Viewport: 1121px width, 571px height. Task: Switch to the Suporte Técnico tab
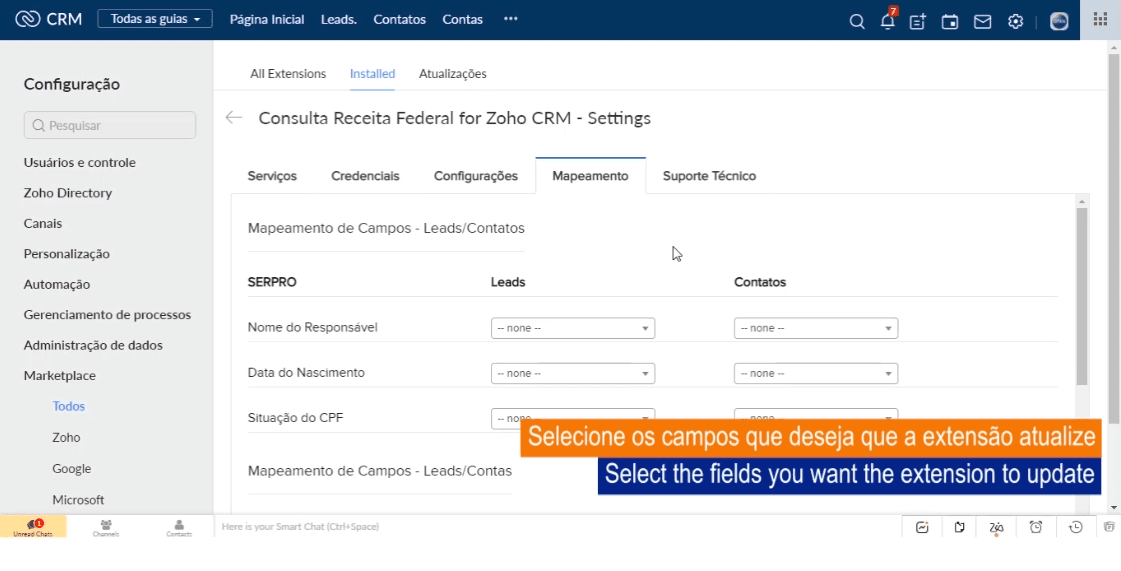(709, 176)
